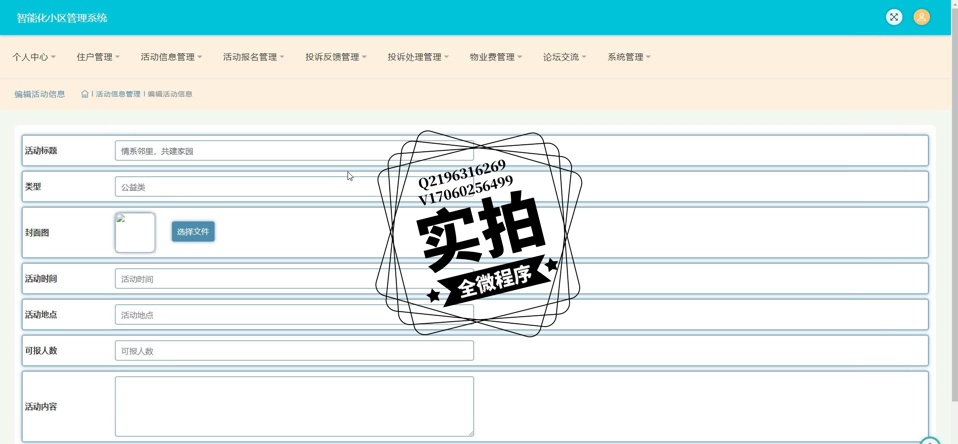This screenshot has width=958, height=444.
Task: Focus the 活动时间 input field
Action: 294,278
